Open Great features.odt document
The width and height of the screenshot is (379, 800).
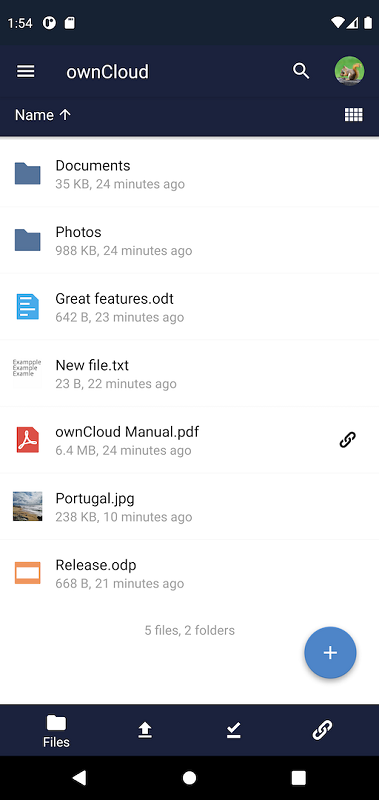click(x=189, y=307)
